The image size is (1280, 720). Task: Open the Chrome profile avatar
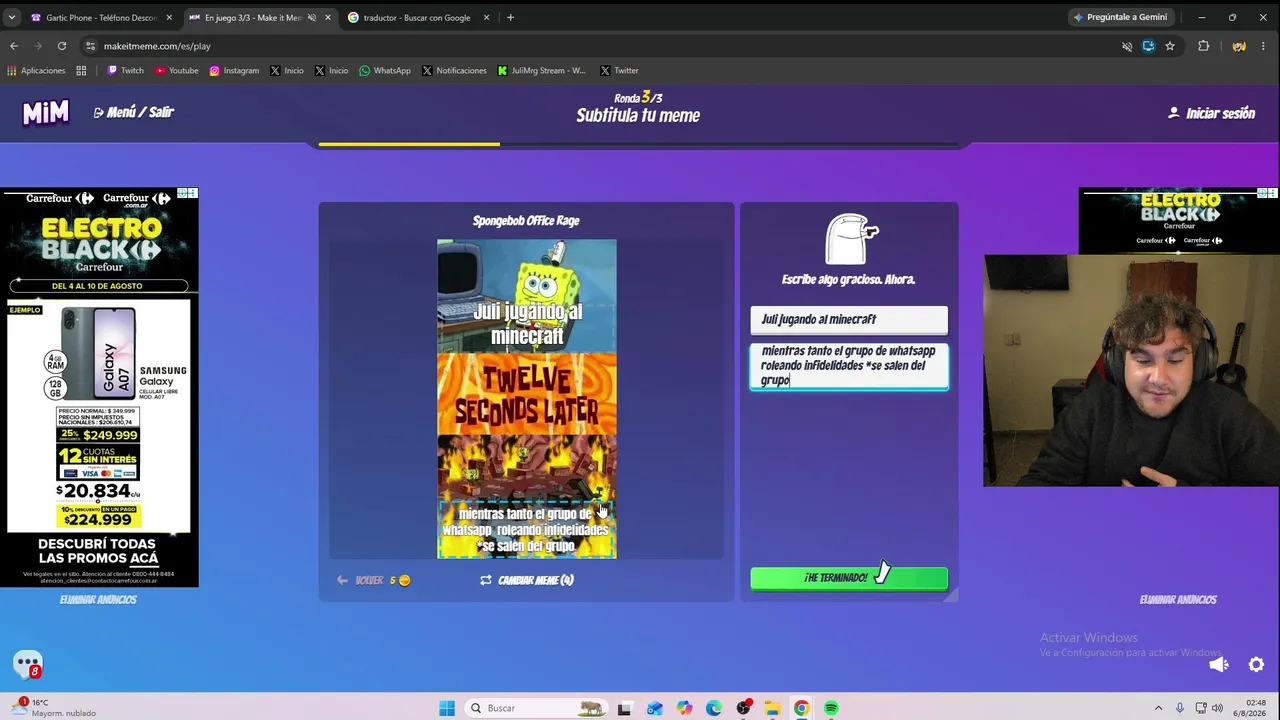pyautogui.click(x=1239, y=46)
